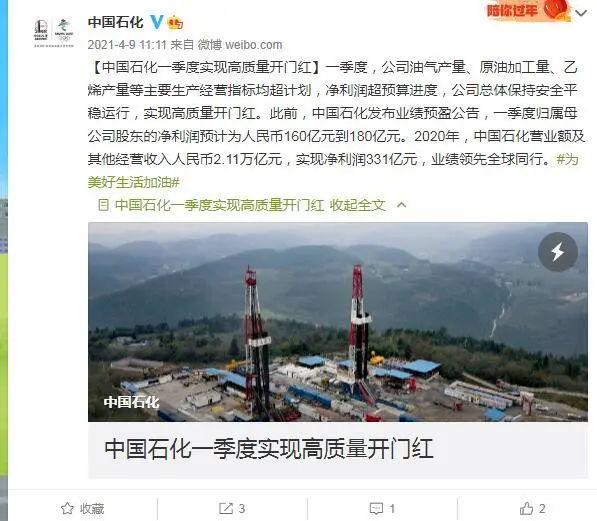Click the repost share icon
This screenshot has height=521, width=597.
tap(225, 508)
